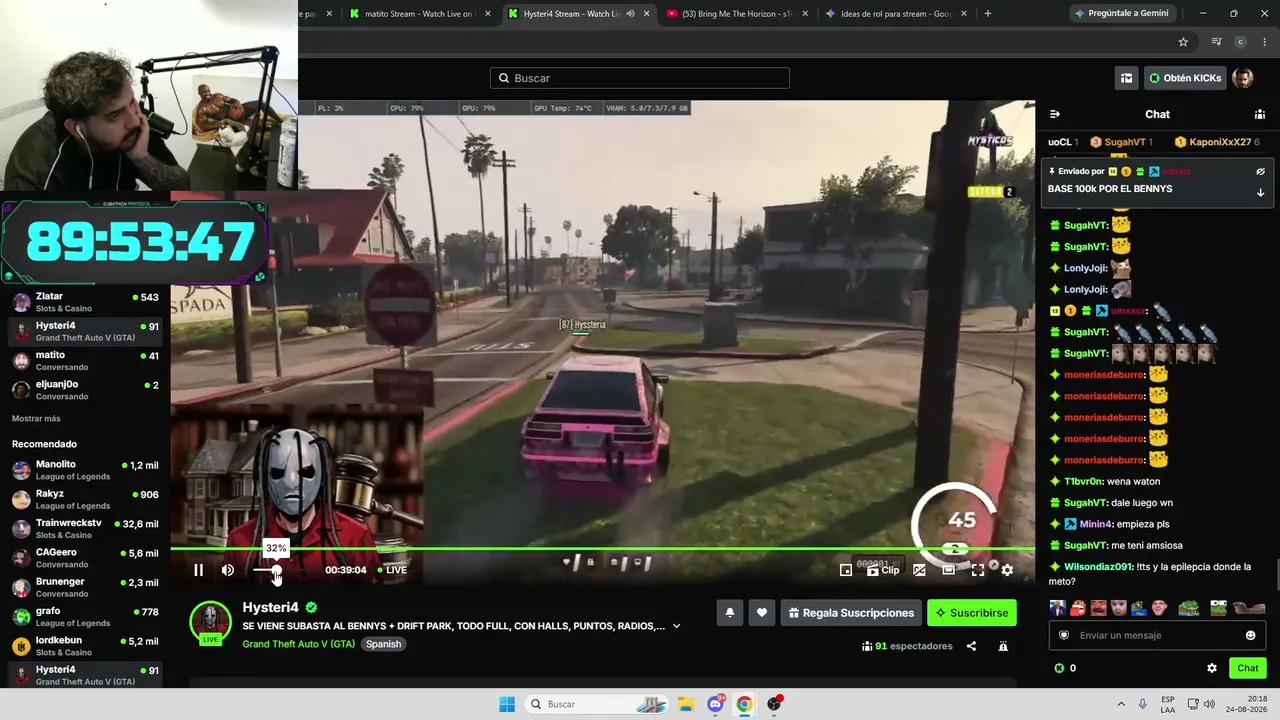This screenshot has height=720, width=1280.
Task: Switch to Bring Me The Horizon tab
Action: tap(737, 14)
